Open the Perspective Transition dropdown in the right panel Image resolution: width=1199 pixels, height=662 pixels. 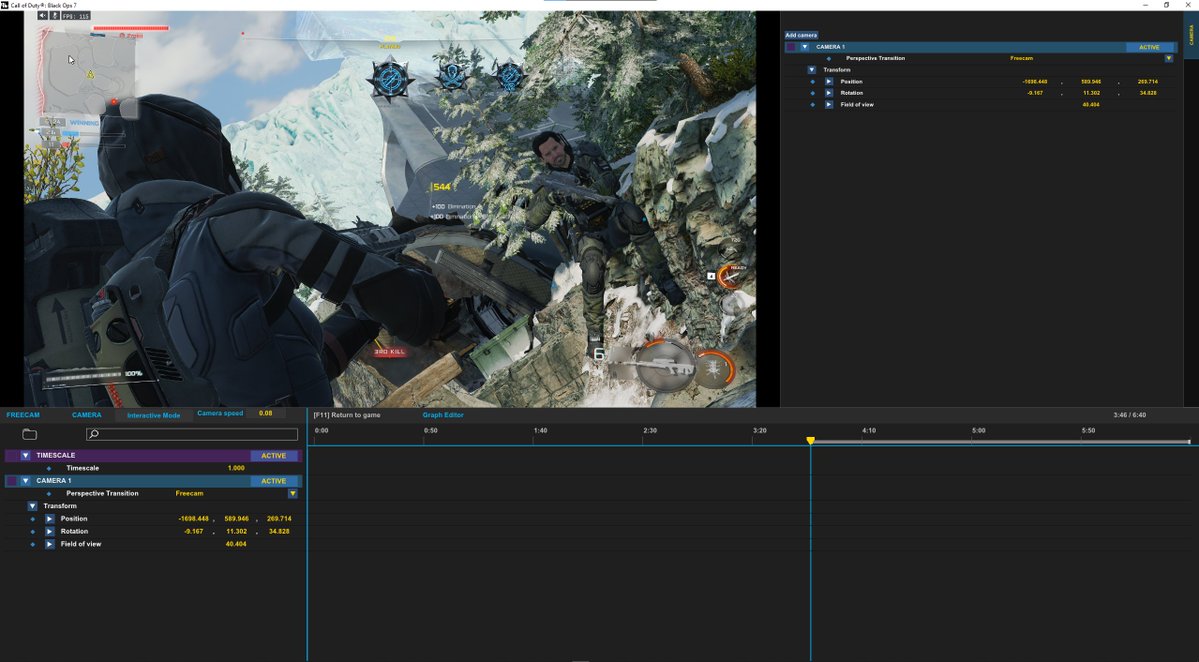(x=1168, y=58)
